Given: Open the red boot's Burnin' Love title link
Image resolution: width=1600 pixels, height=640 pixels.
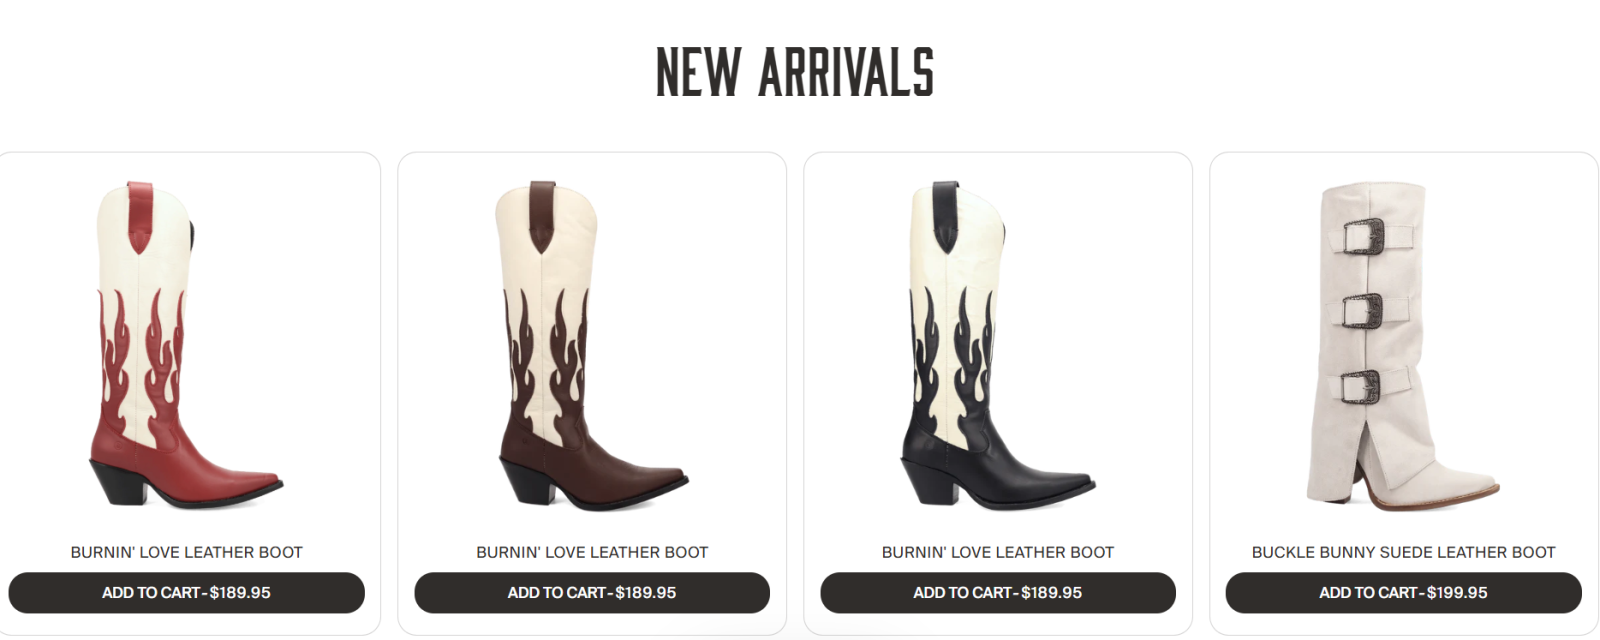Looking at the screenshot, I should click(186, 552).
